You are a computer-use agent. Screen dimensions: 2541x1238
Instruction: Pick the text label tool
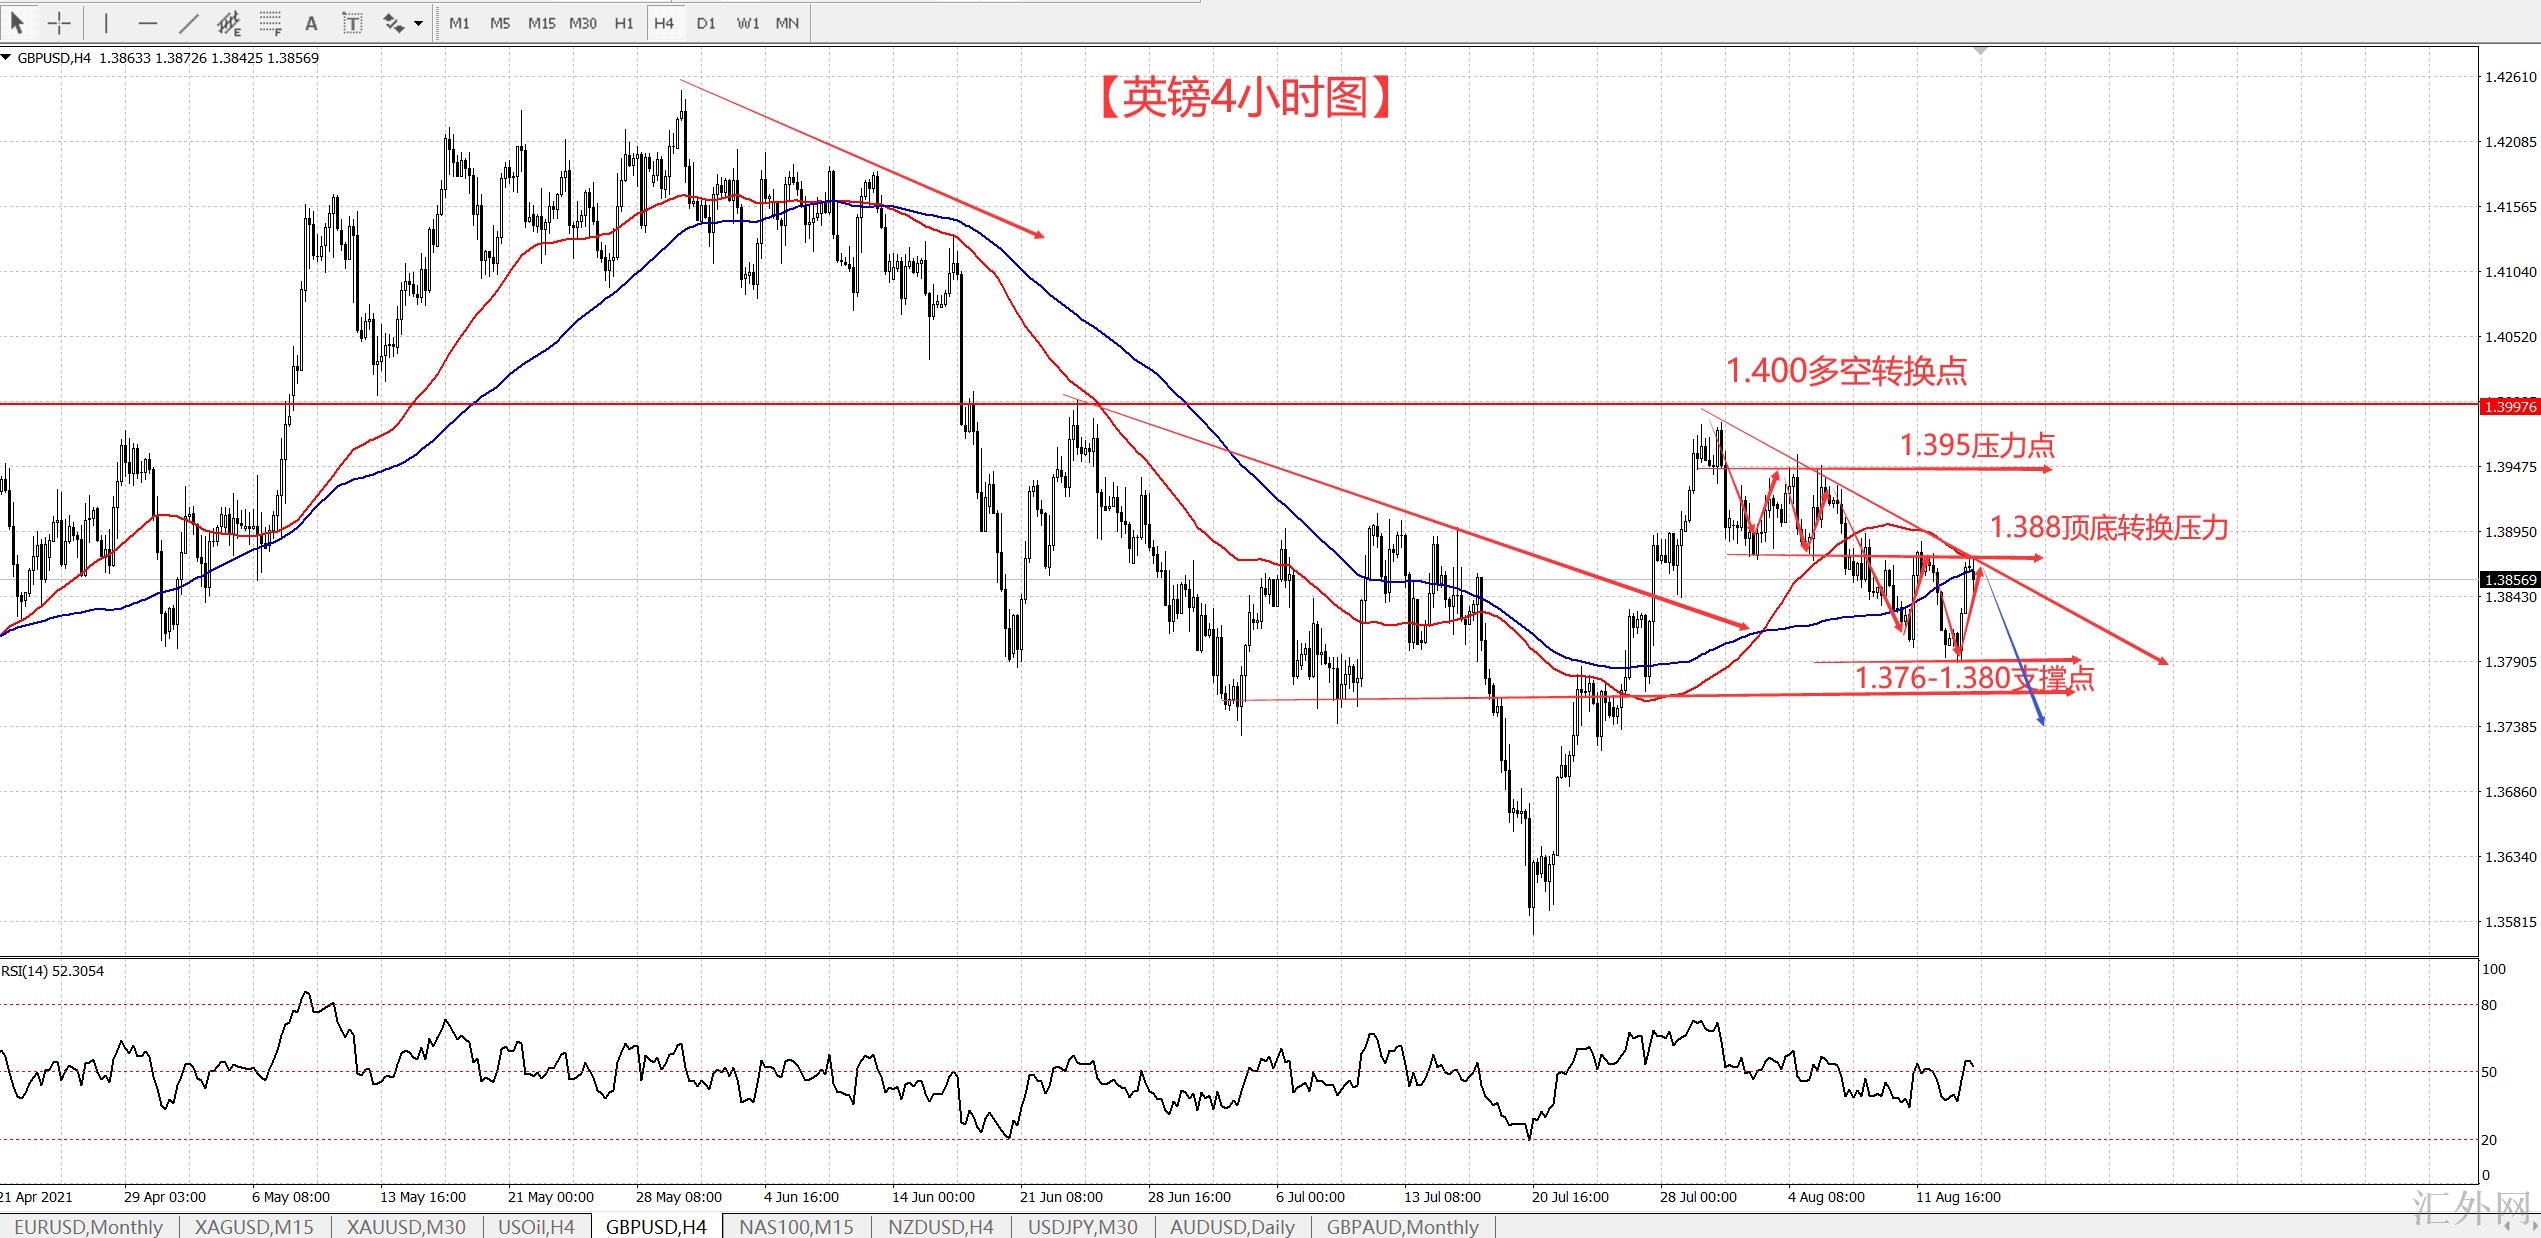pyautogui.click(x=352, y=22)
